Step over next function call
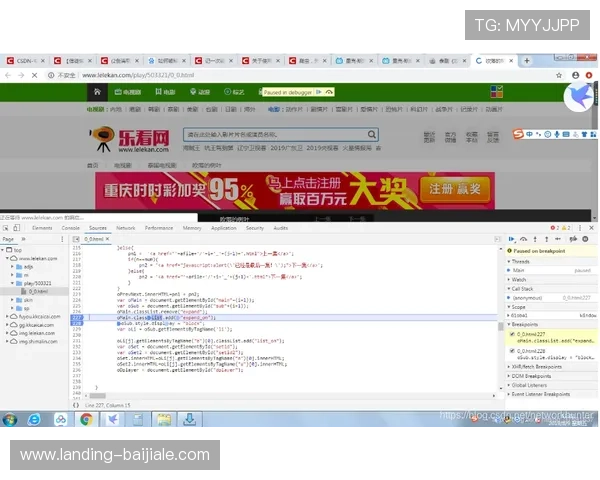The height and width of the screenshot is (480, 600). click(523, 239)
